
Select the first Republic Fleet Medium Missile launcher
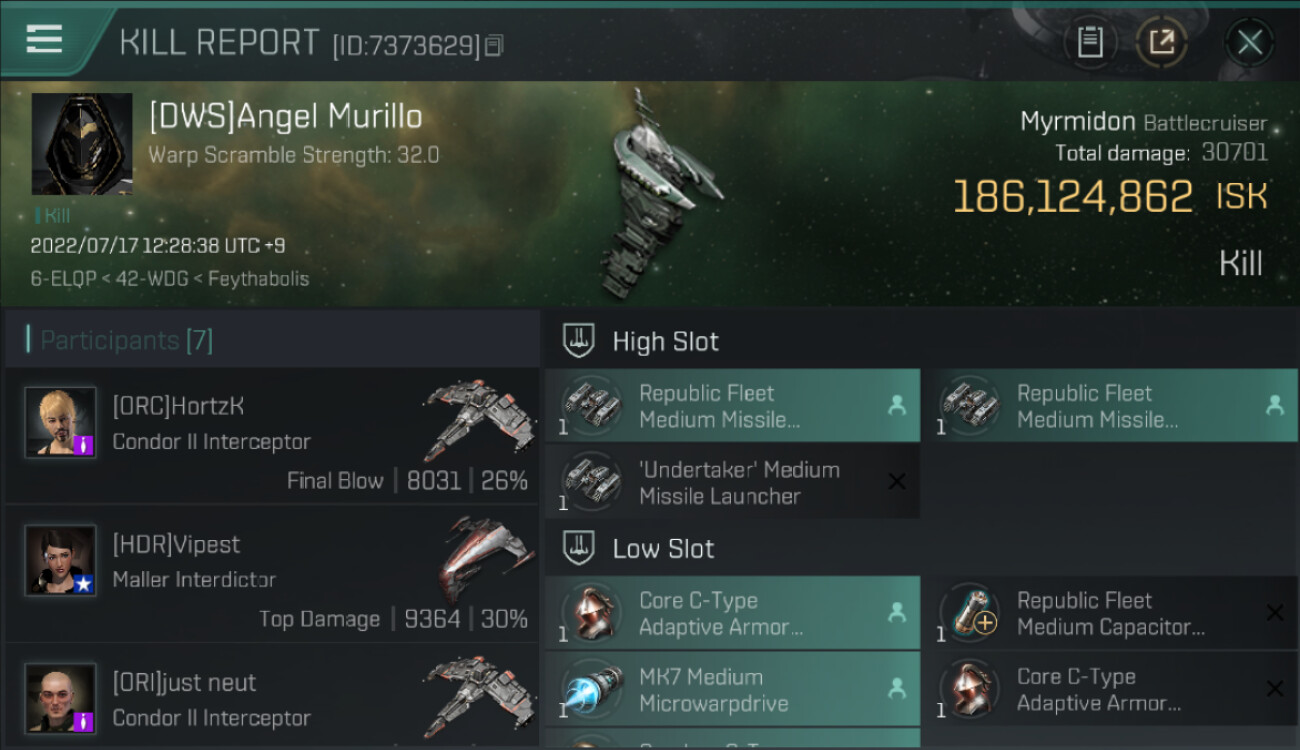(x=732, y=406)
